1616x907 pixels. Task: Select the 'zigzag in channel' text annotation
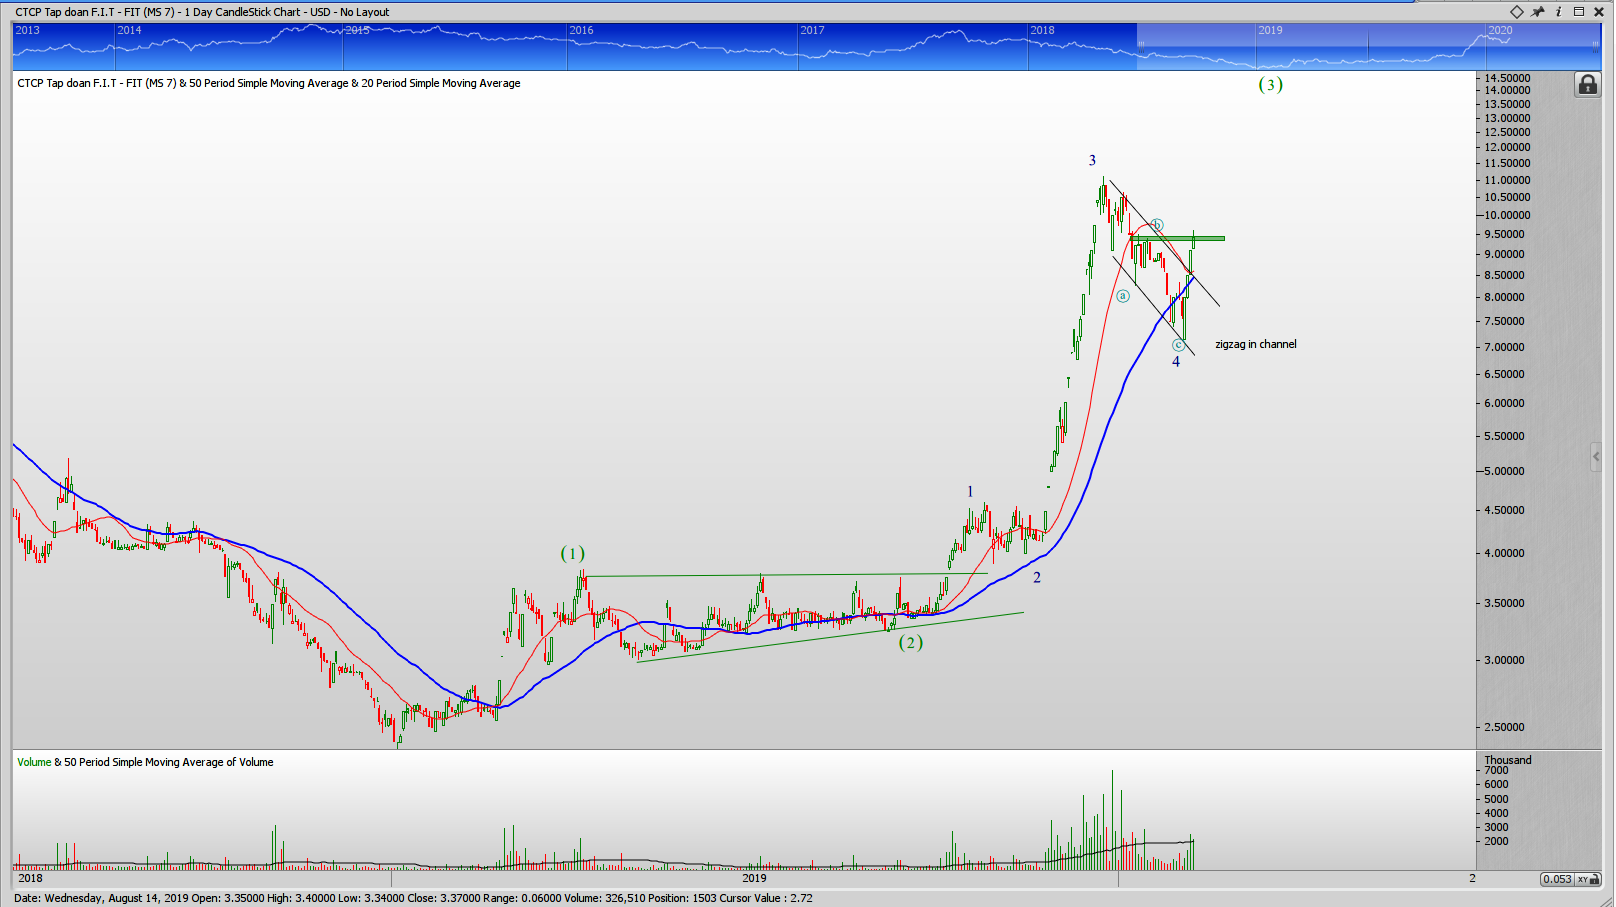point(1255,344)
